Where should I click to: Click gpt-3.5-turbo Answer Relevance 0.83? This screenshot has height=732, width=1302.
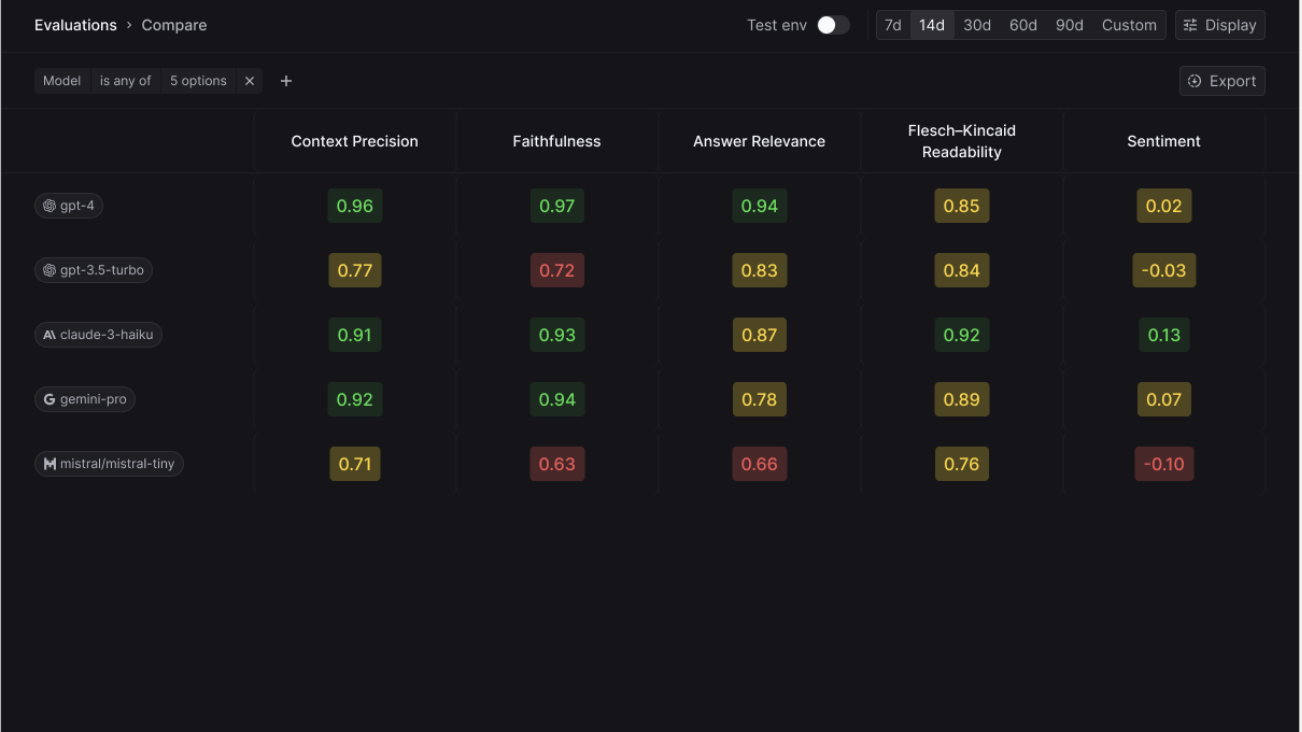pos(759,270)
